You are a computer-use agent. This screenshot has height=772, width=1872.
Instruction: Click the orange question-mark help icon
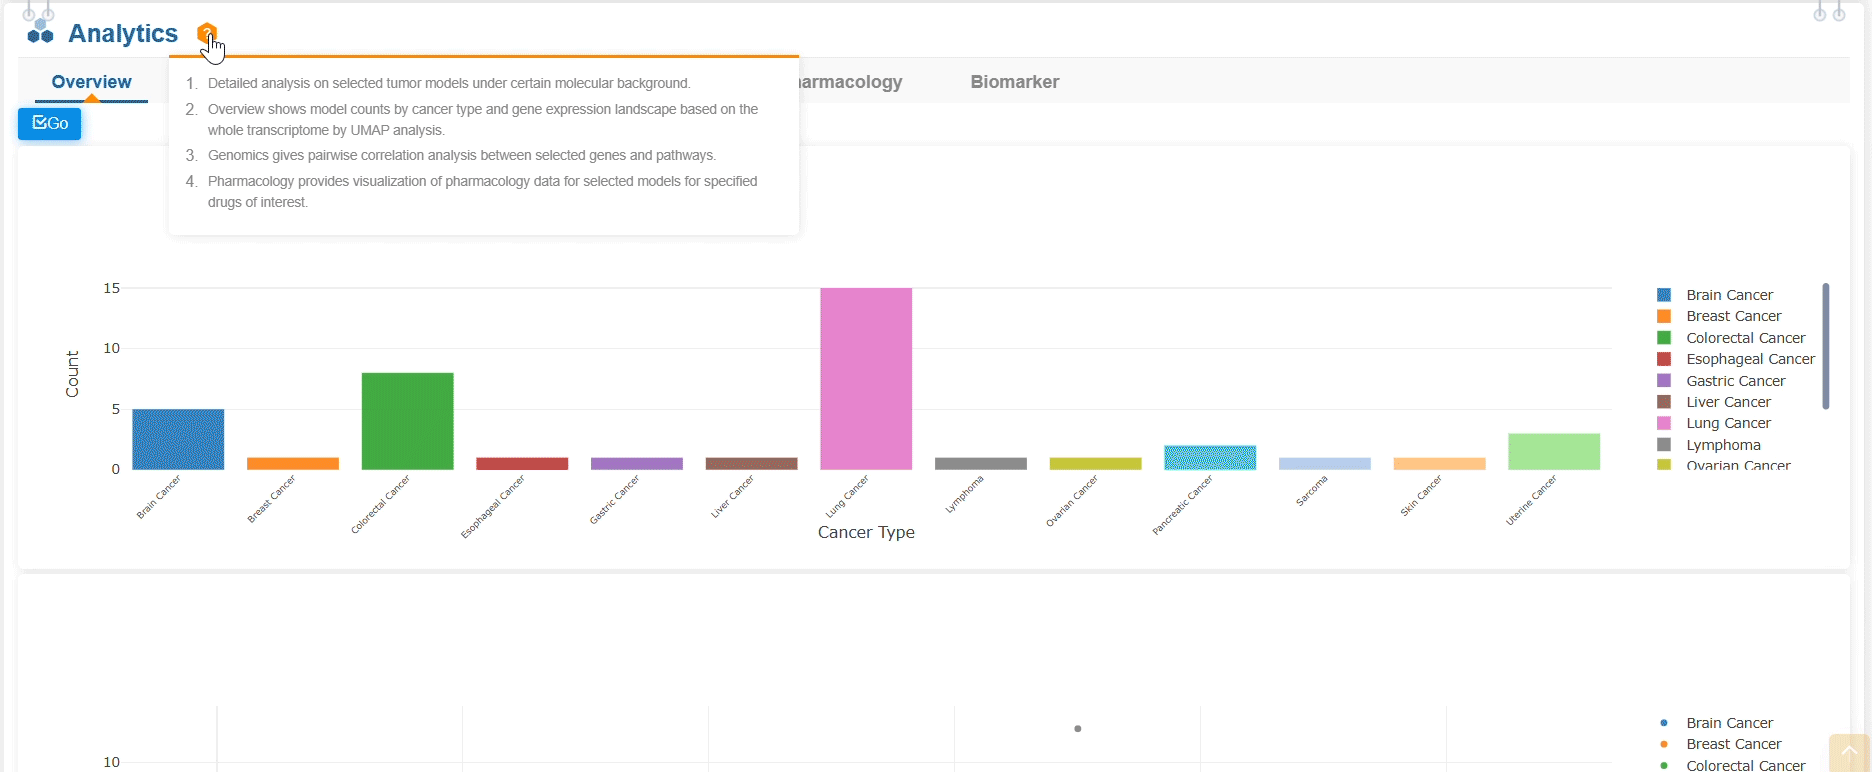(206, 33)
